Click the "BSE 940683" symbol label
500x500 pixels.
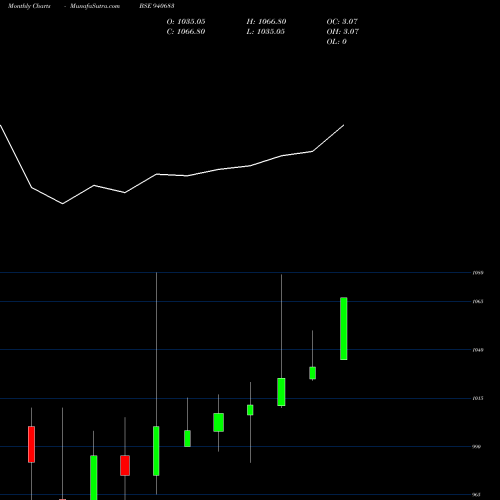tap(157, 6)
